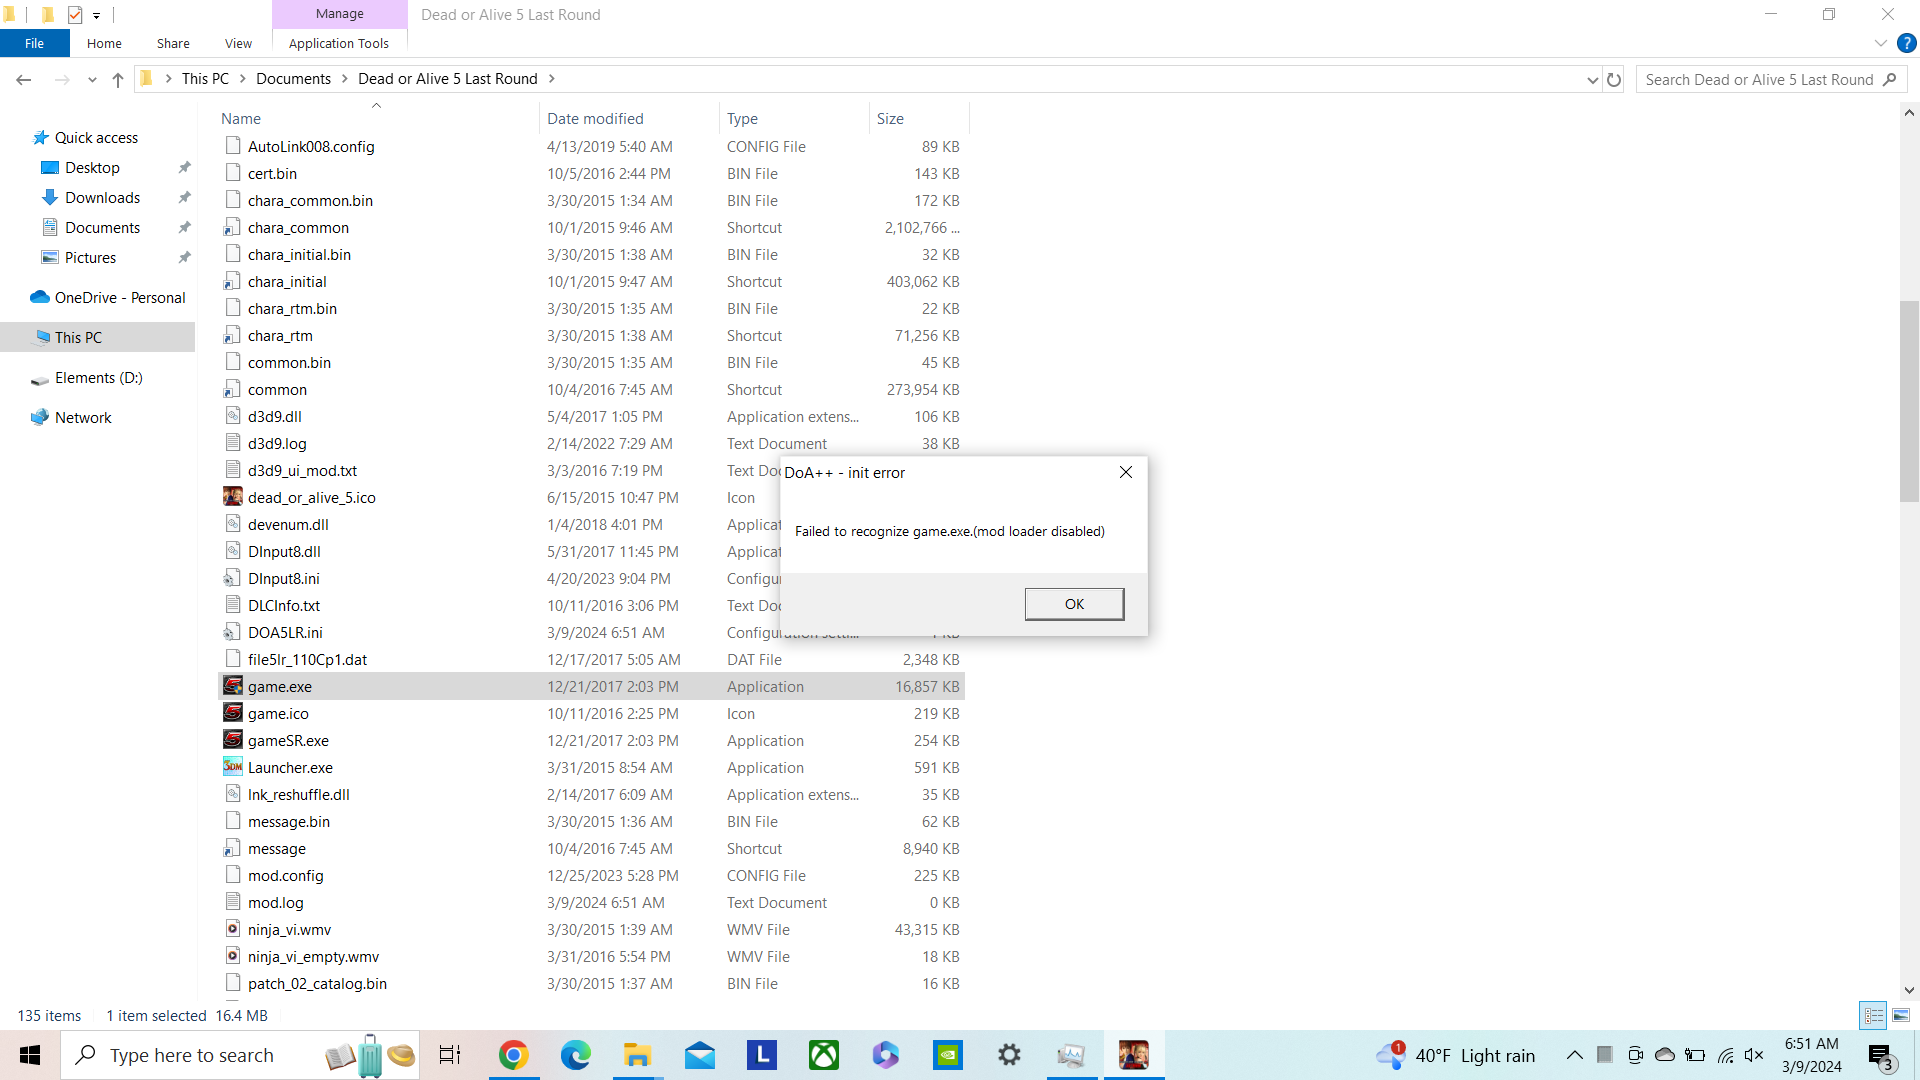This screenshot has width=1920, height=1080.
Task: Expand the ribbon chevron
Action: [x=1880, y=43]
